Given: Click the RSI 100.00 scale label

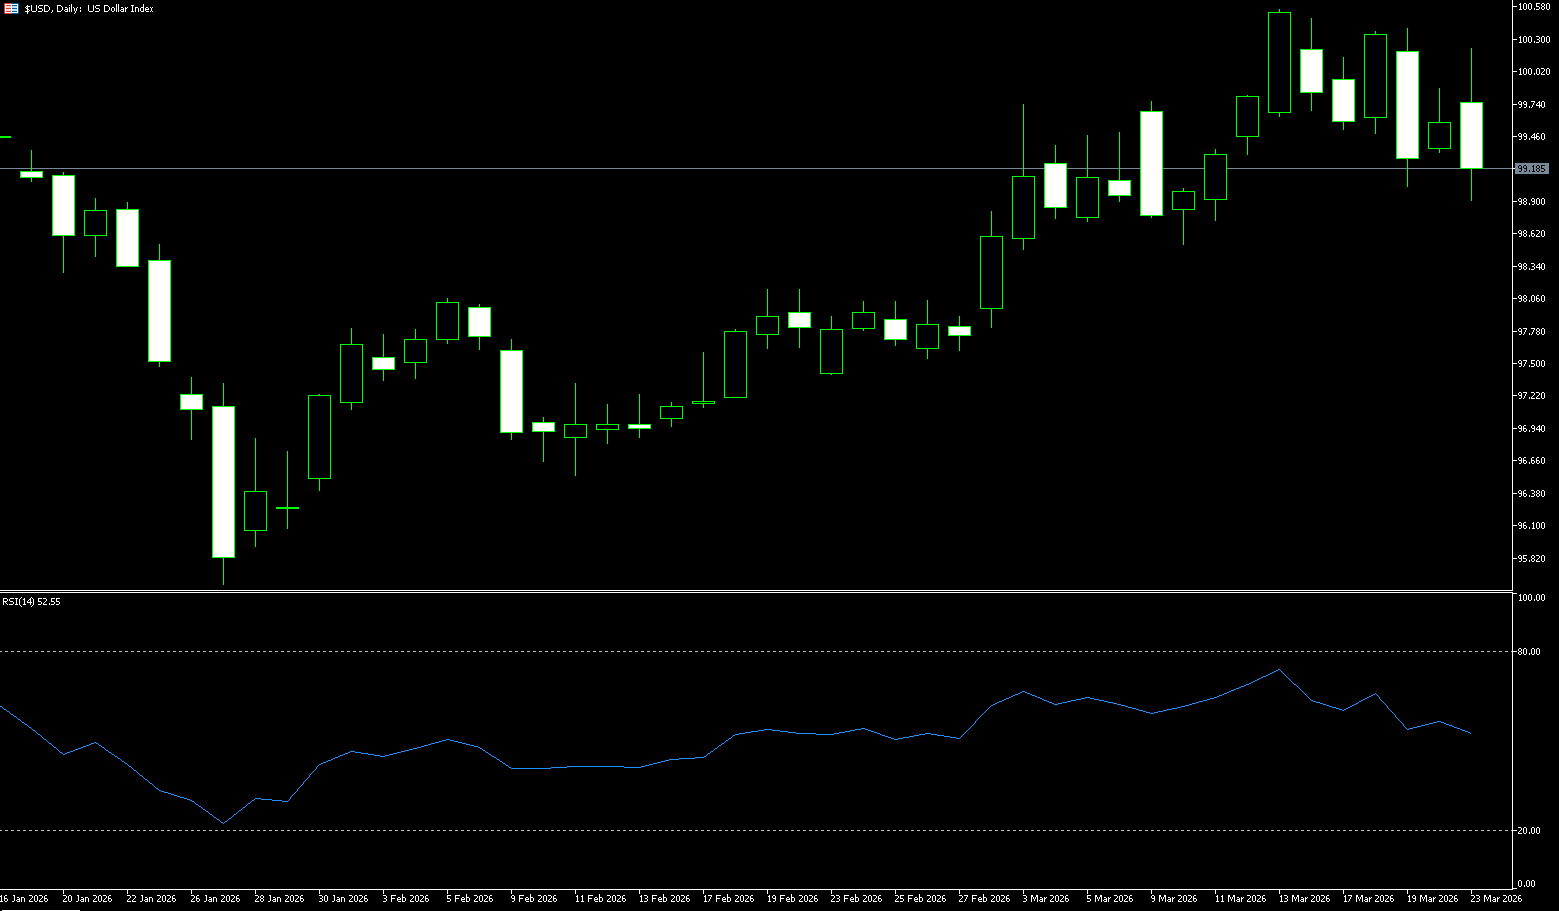Looking at the screenshot, I should tap(1530, 598).
